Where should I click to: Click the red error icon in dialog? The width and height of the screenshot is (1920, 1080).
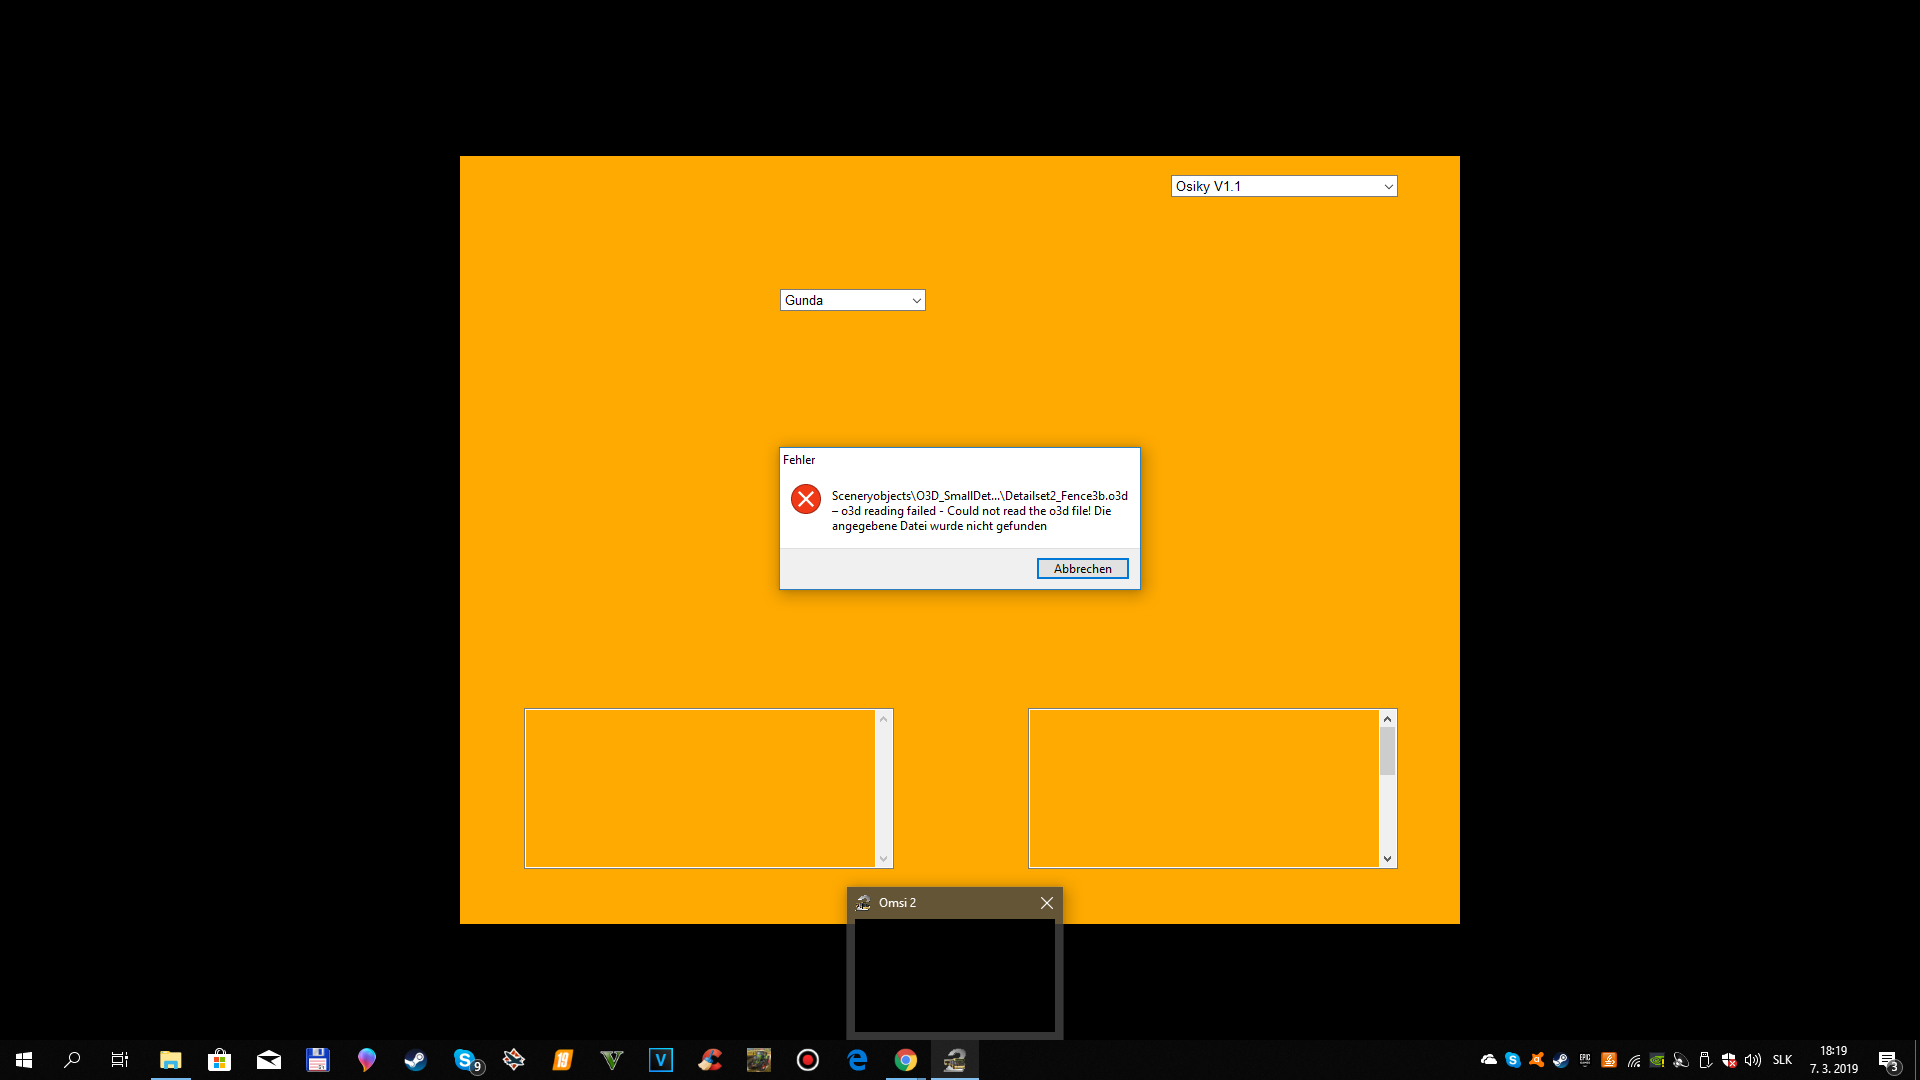pos(805,499)
